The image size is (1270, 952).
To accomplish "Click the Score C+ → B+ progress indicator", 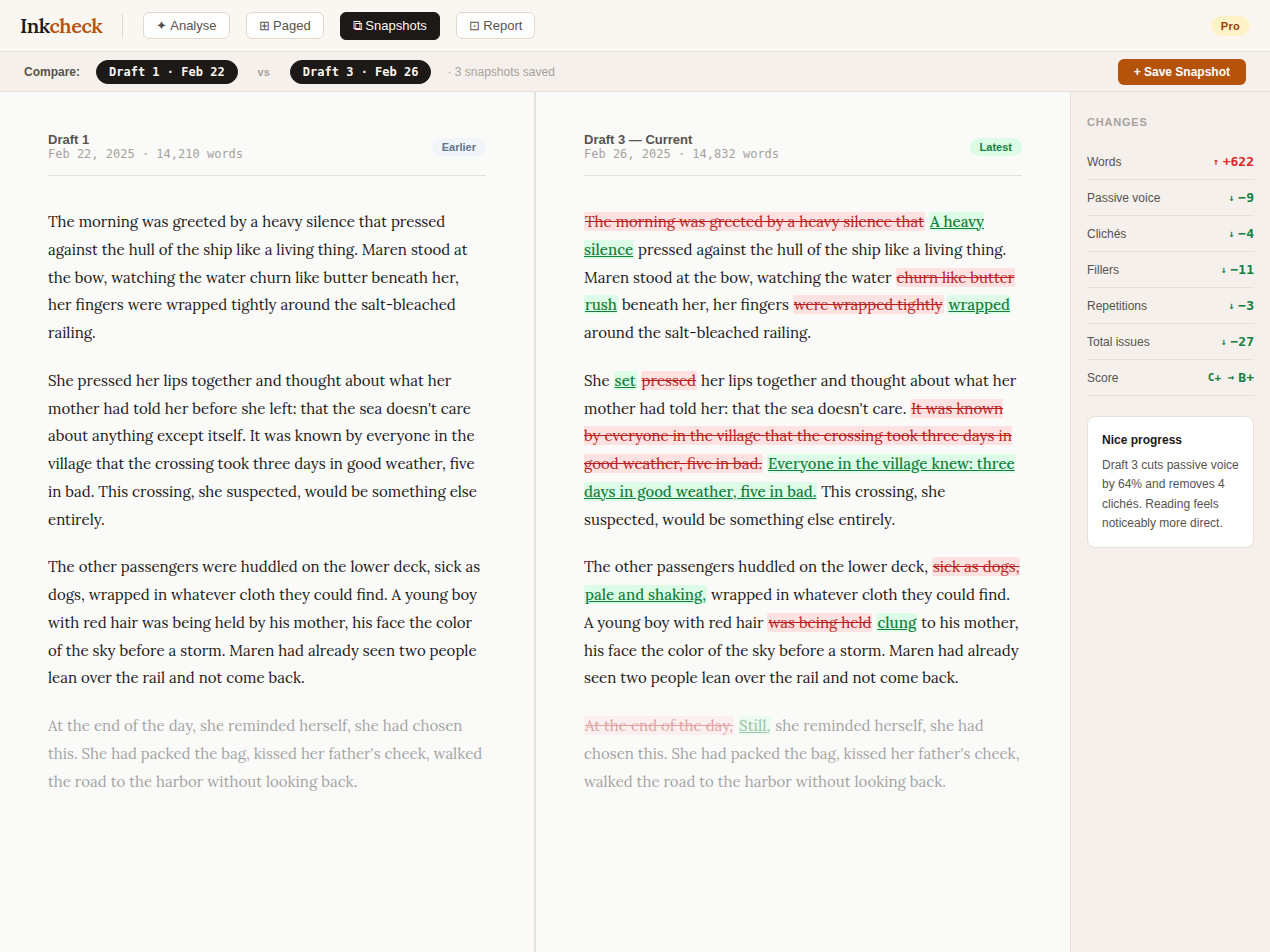I will click(x=1233, y=377).
